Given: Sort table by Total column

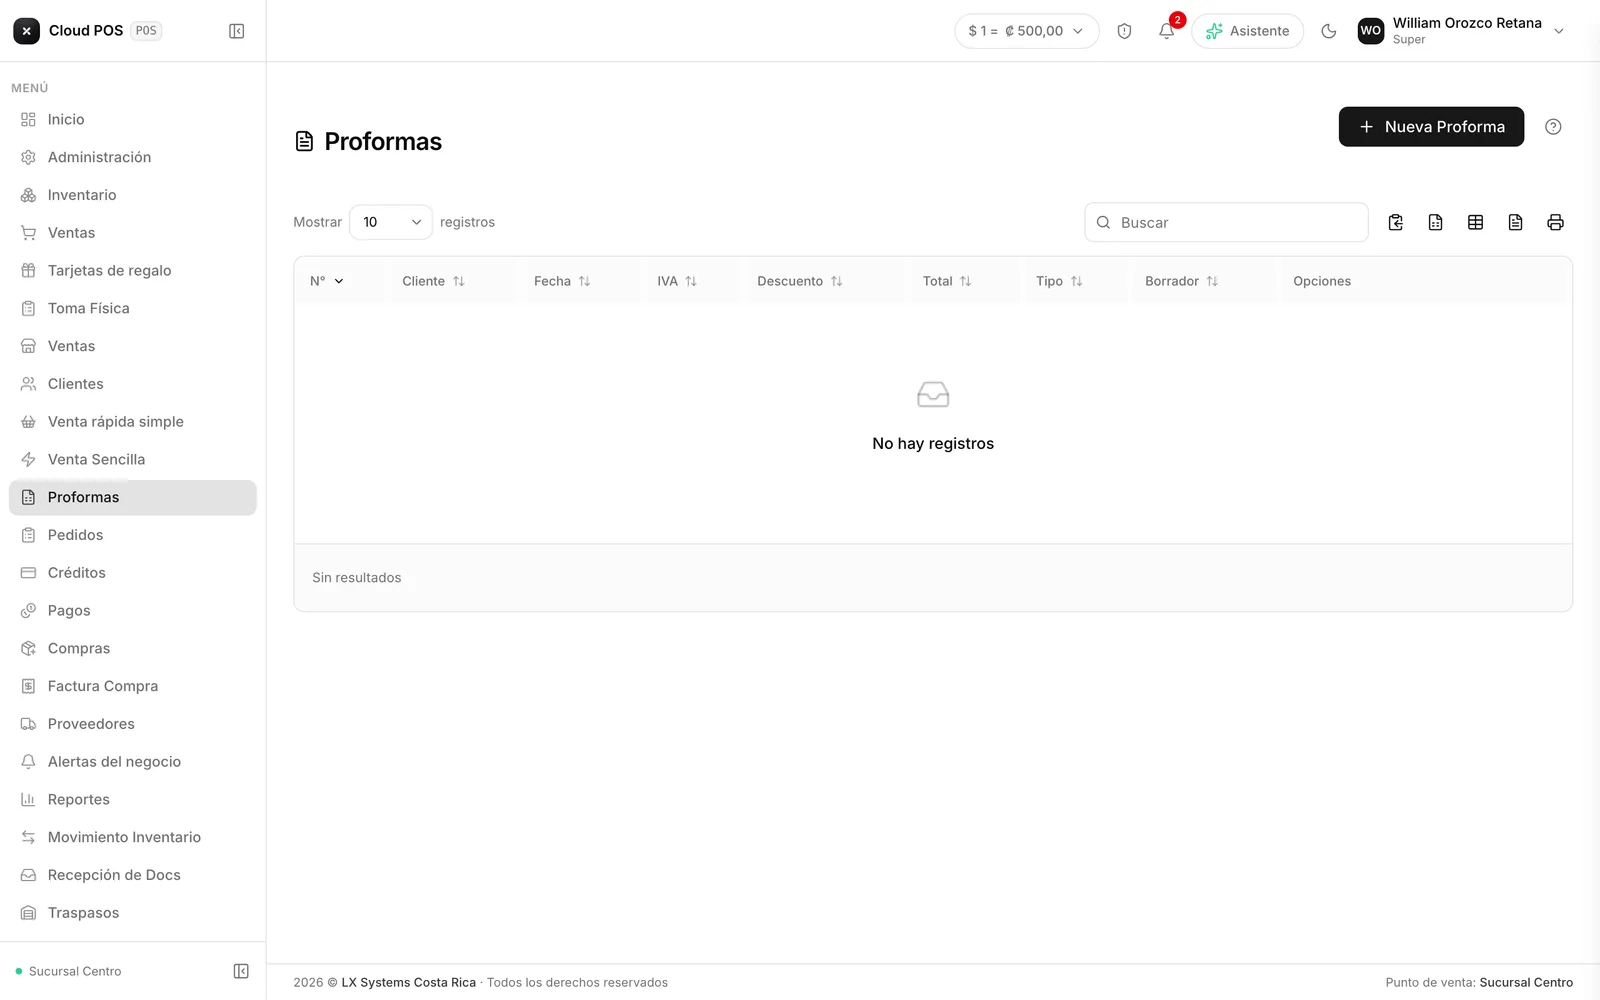Looking at the screenshot, I should [947, 281].
